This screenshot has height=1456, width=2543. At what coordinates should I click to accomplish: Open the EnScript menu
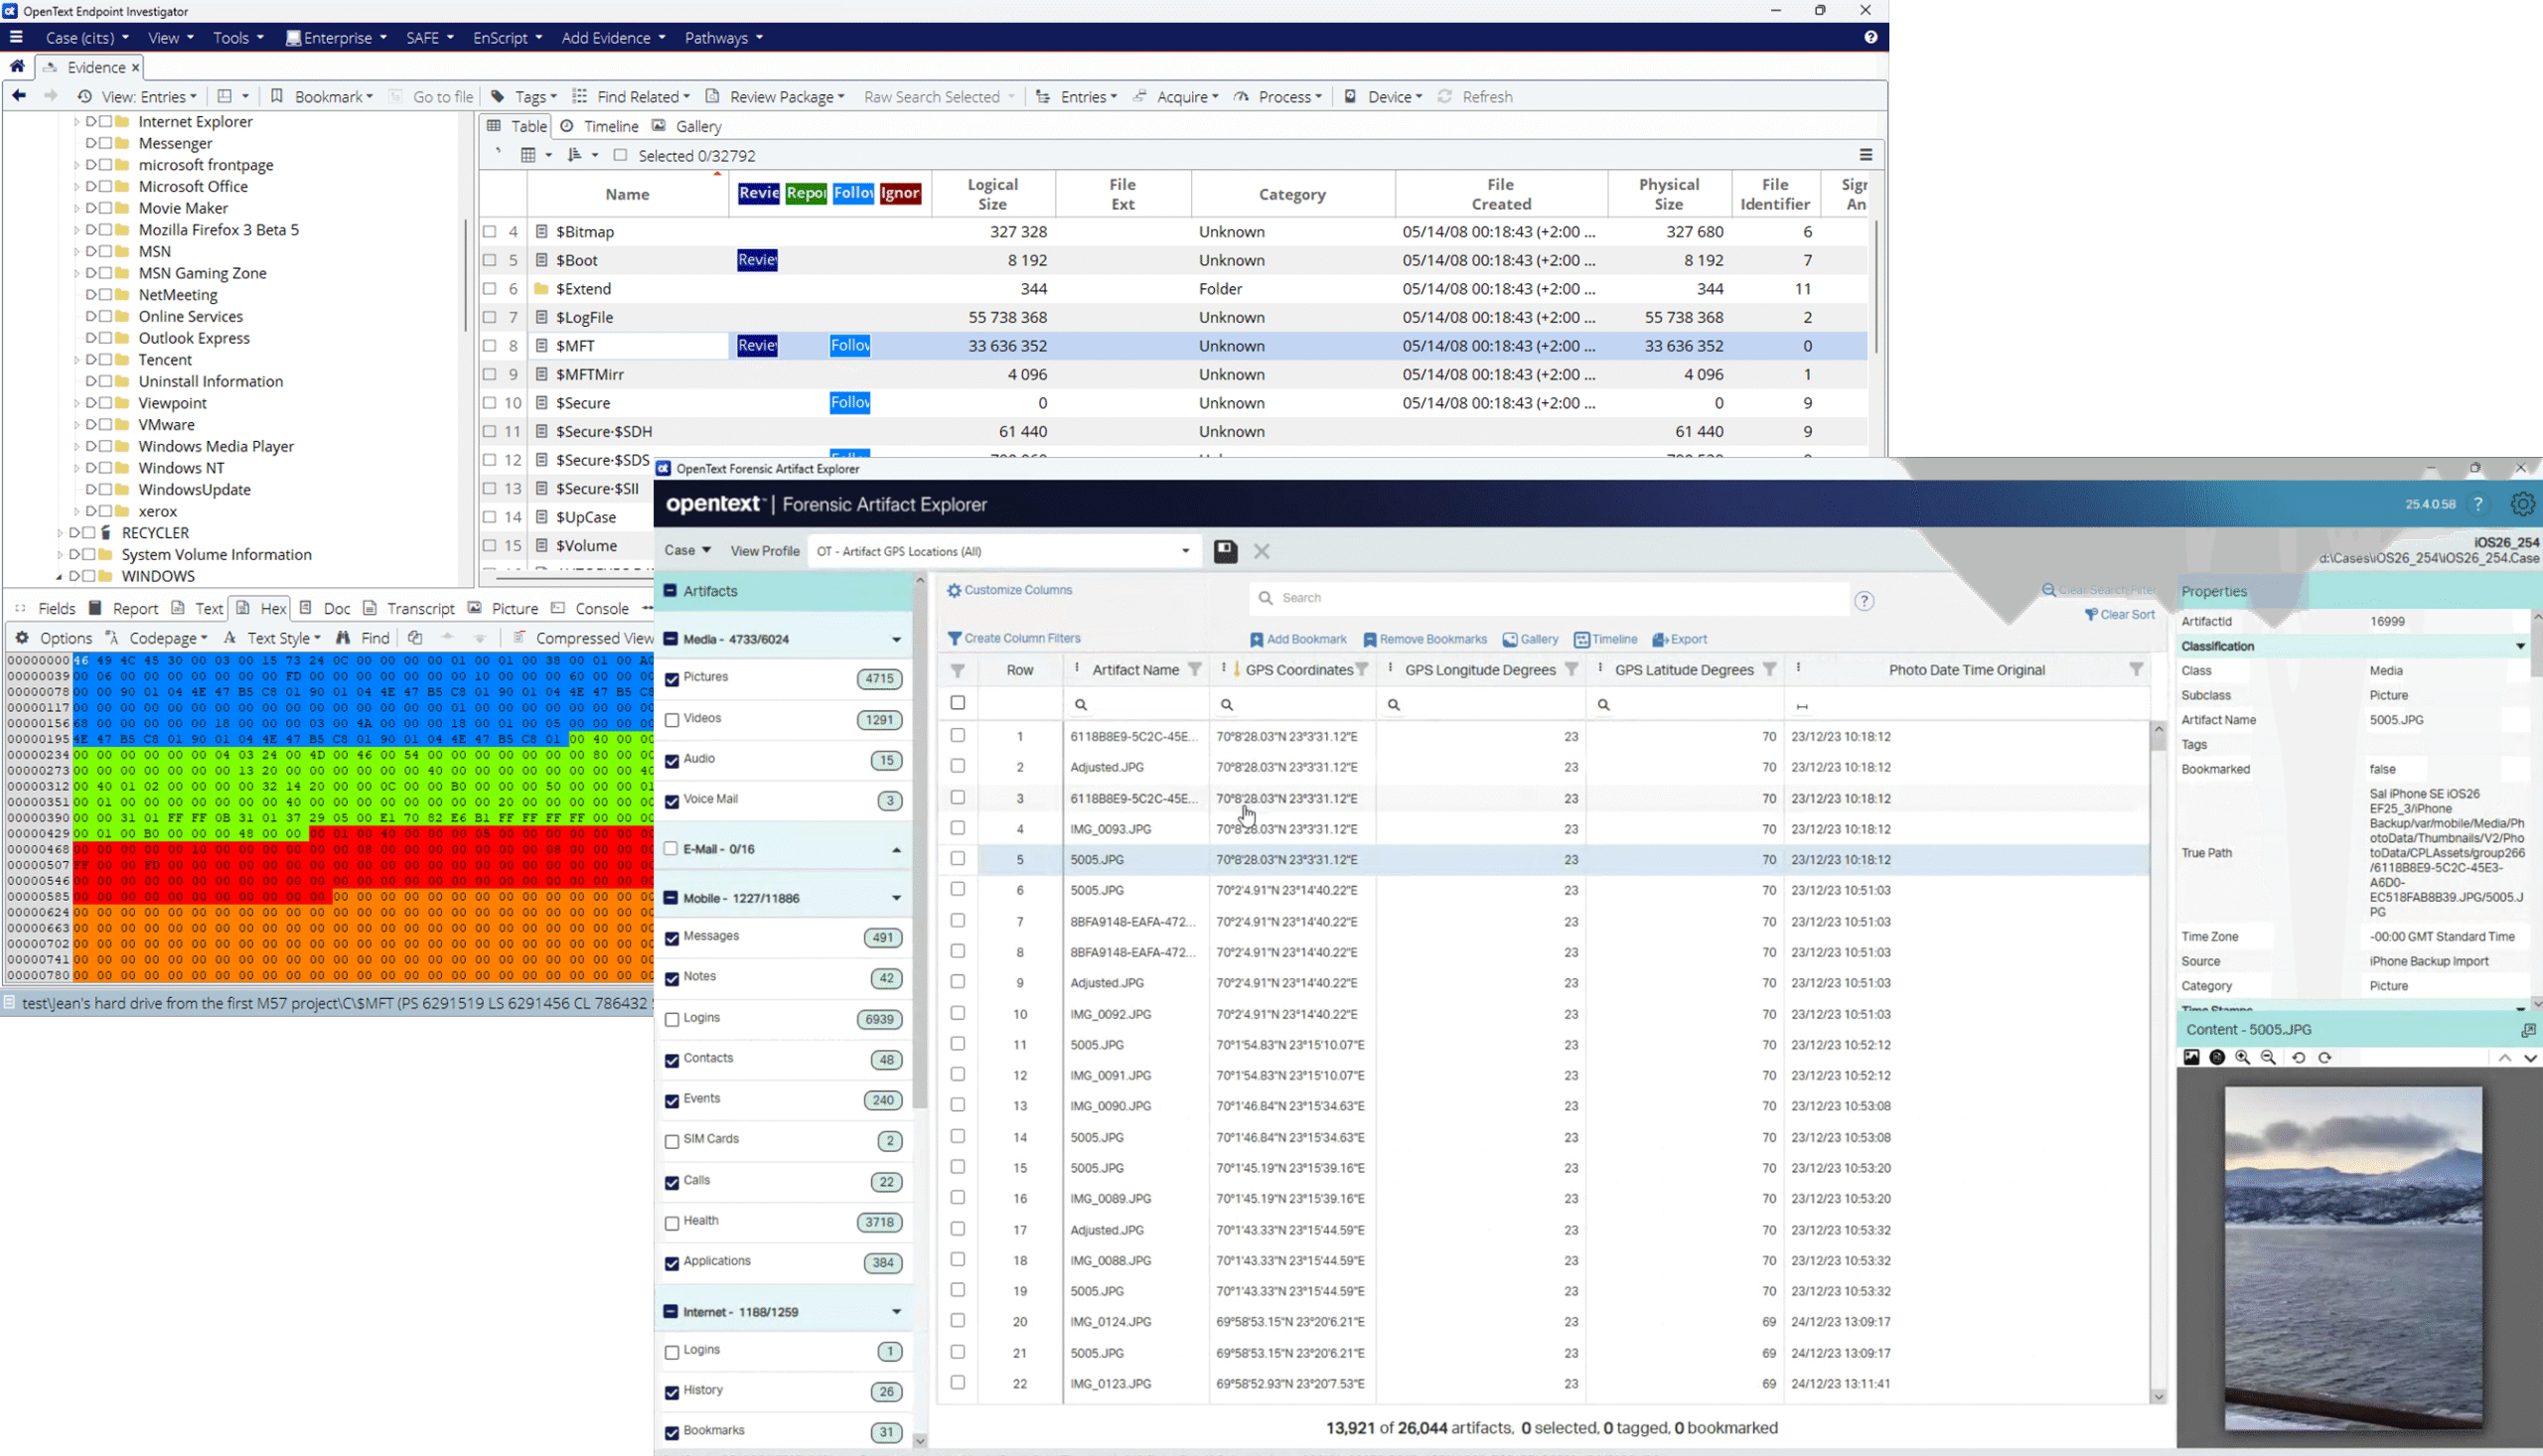pos(500,37)
